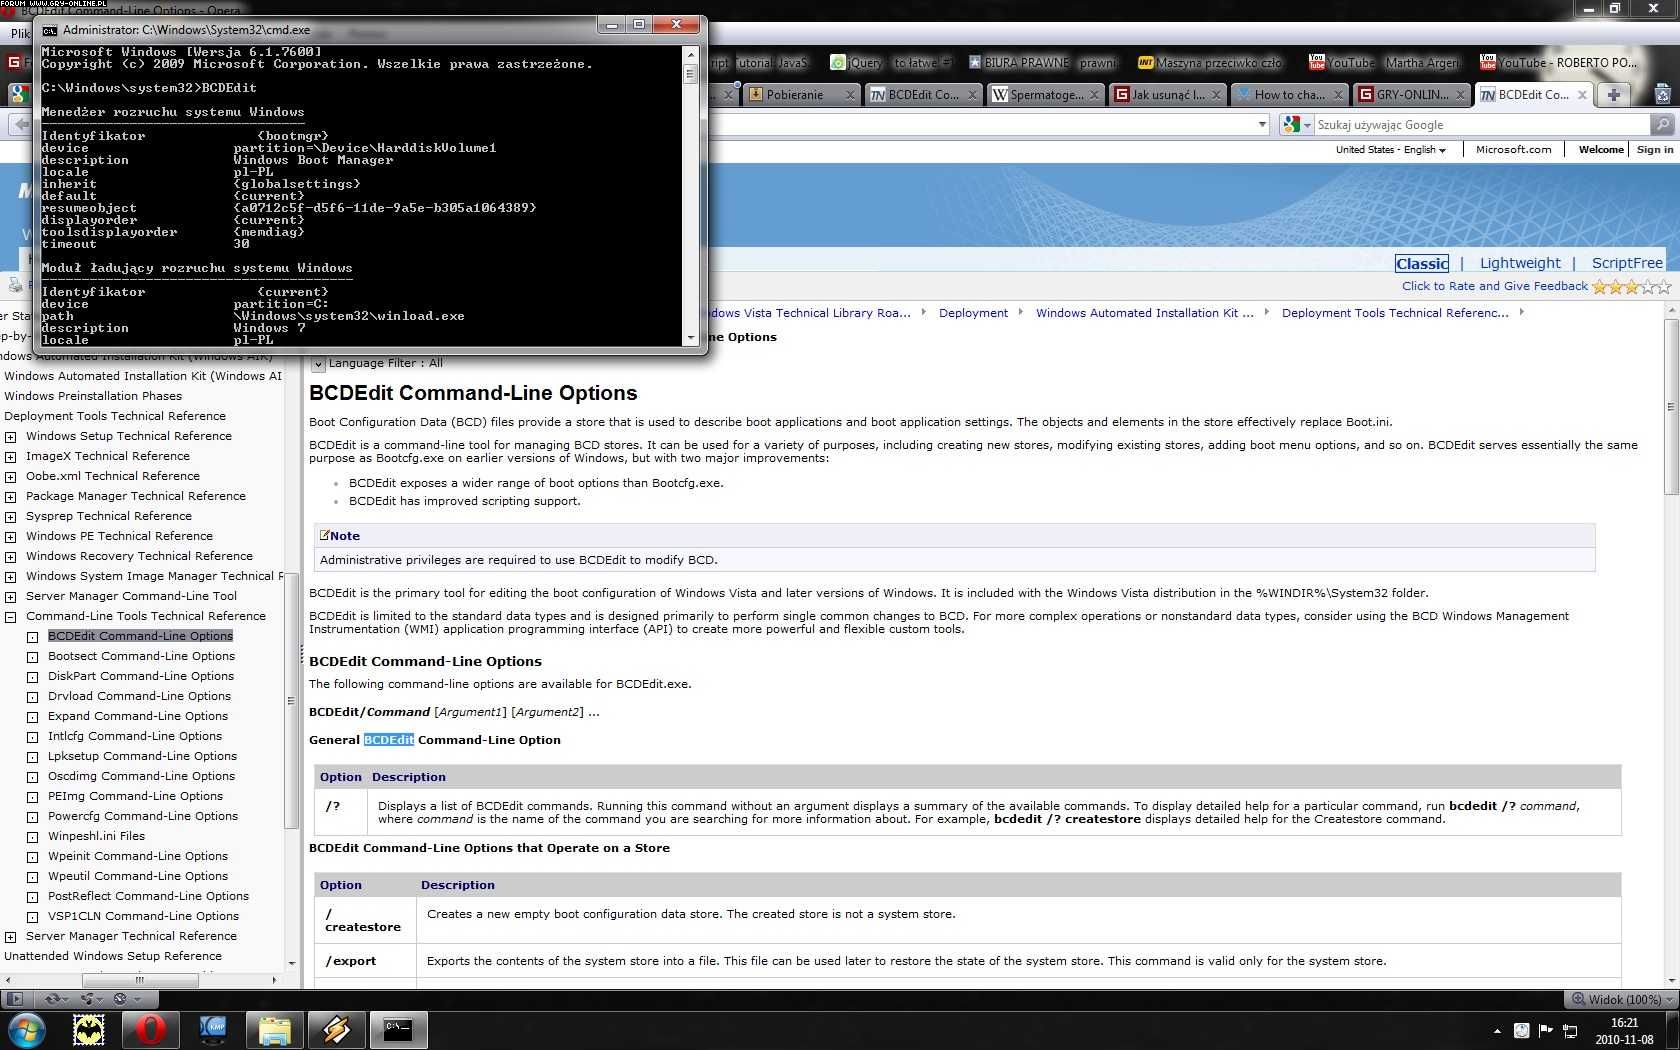Expand Windows Setup Technical Reference node

point(10,437)
